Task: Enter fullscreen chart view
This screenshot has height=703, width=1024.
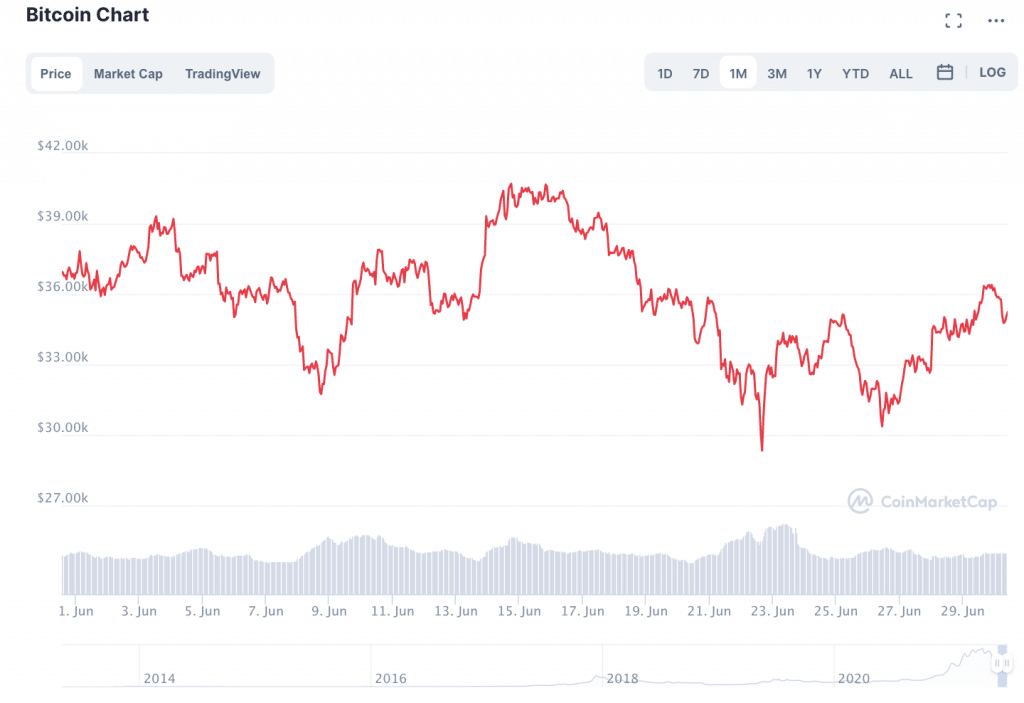Action: pos(953,20)
